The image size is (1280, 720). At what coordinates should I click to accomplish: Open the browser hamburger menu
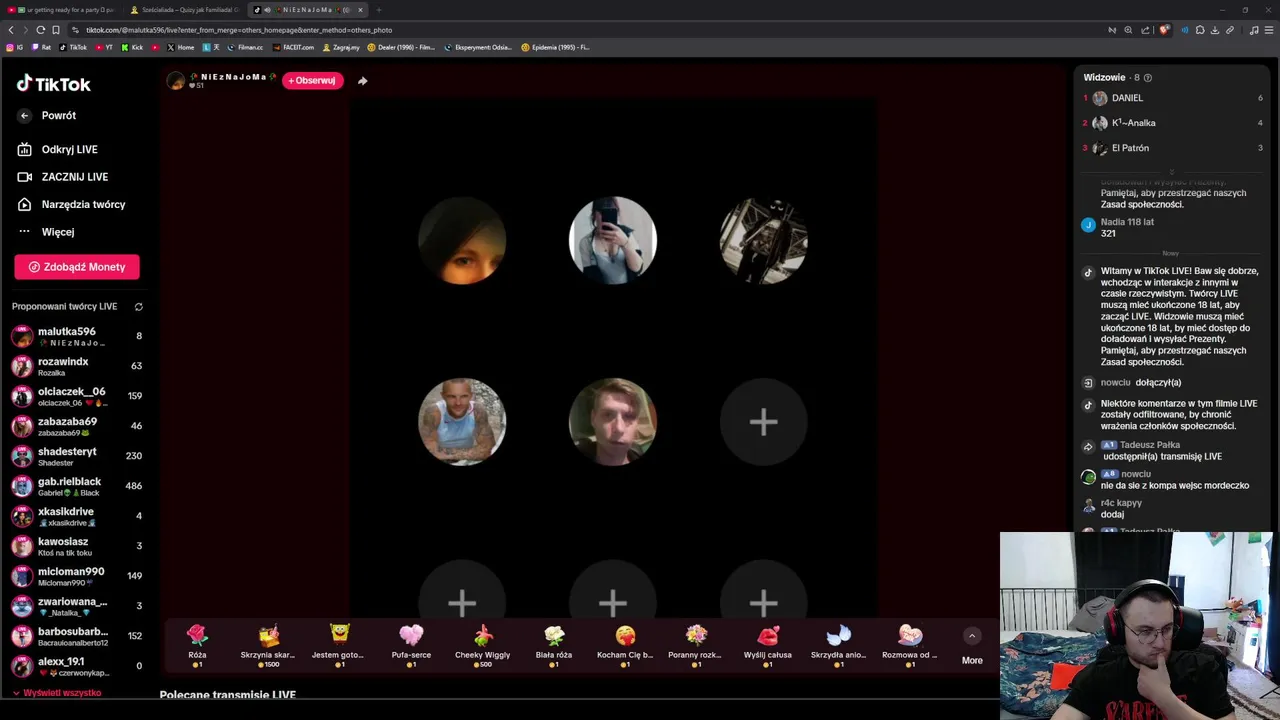[x=1269, y=30]
